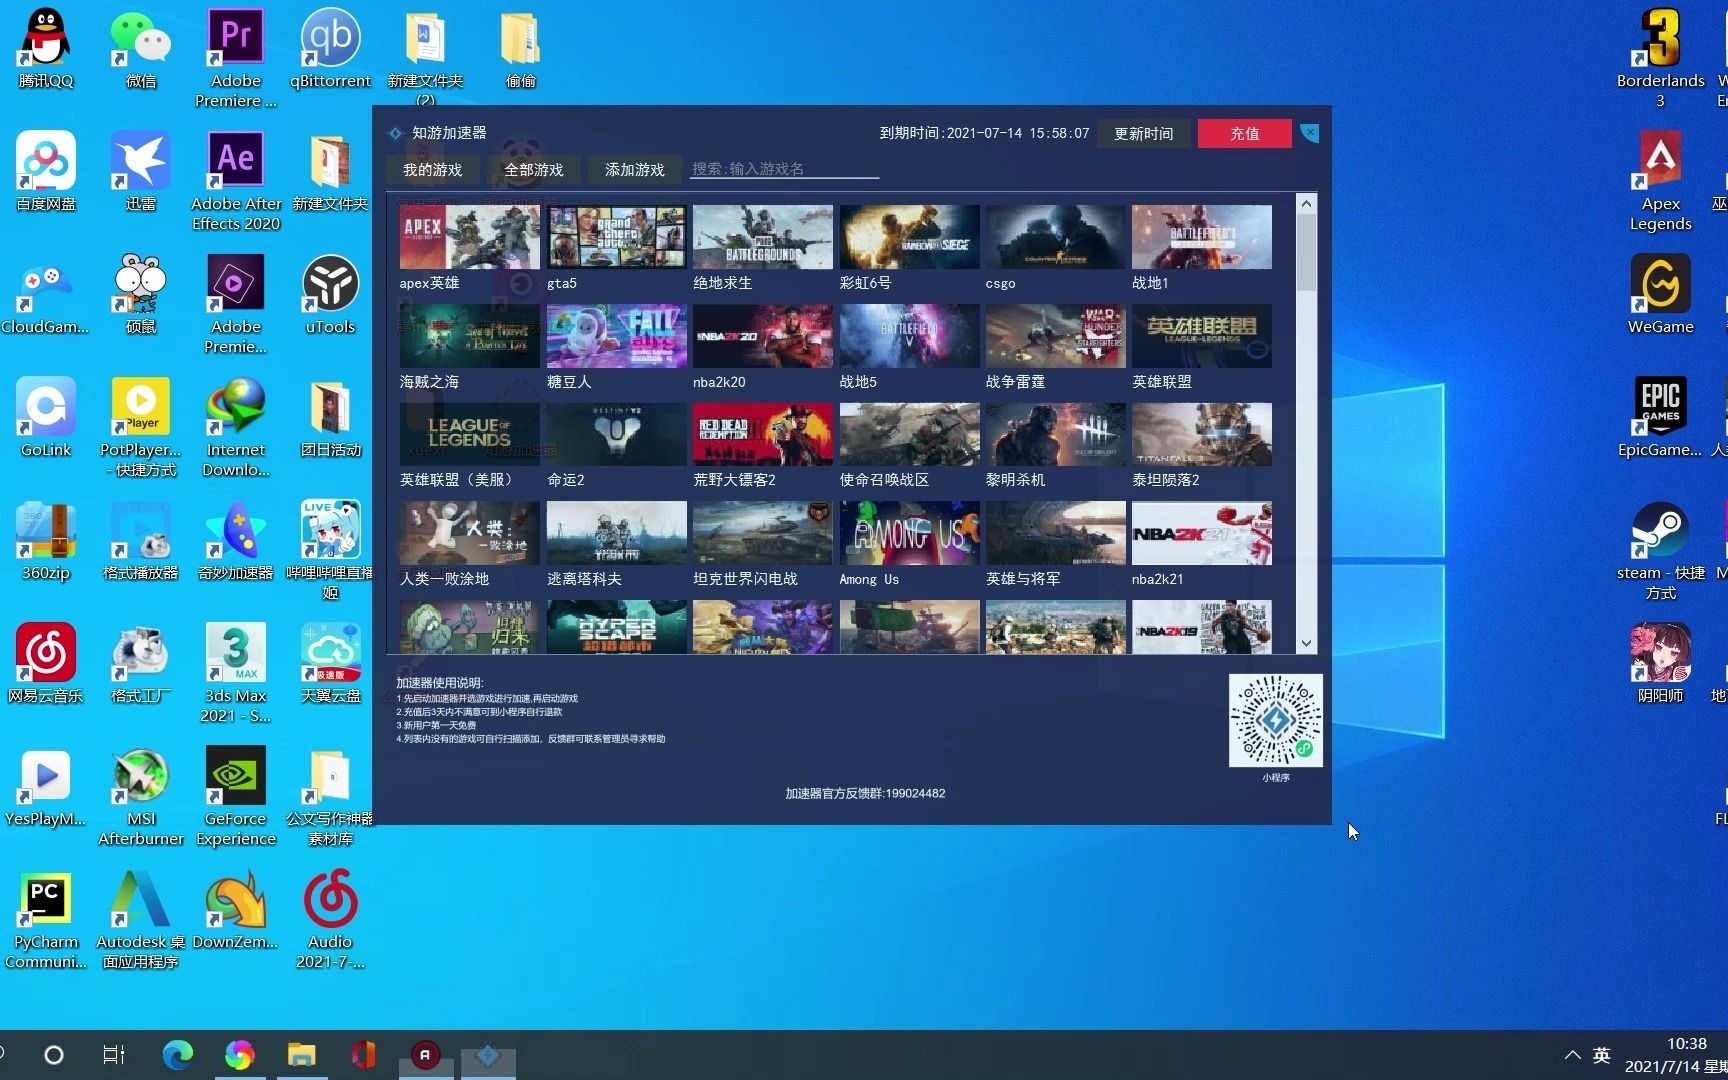Open the Internet Download Manager icon
The image size is (1728, 1080).
click(236, 427)
